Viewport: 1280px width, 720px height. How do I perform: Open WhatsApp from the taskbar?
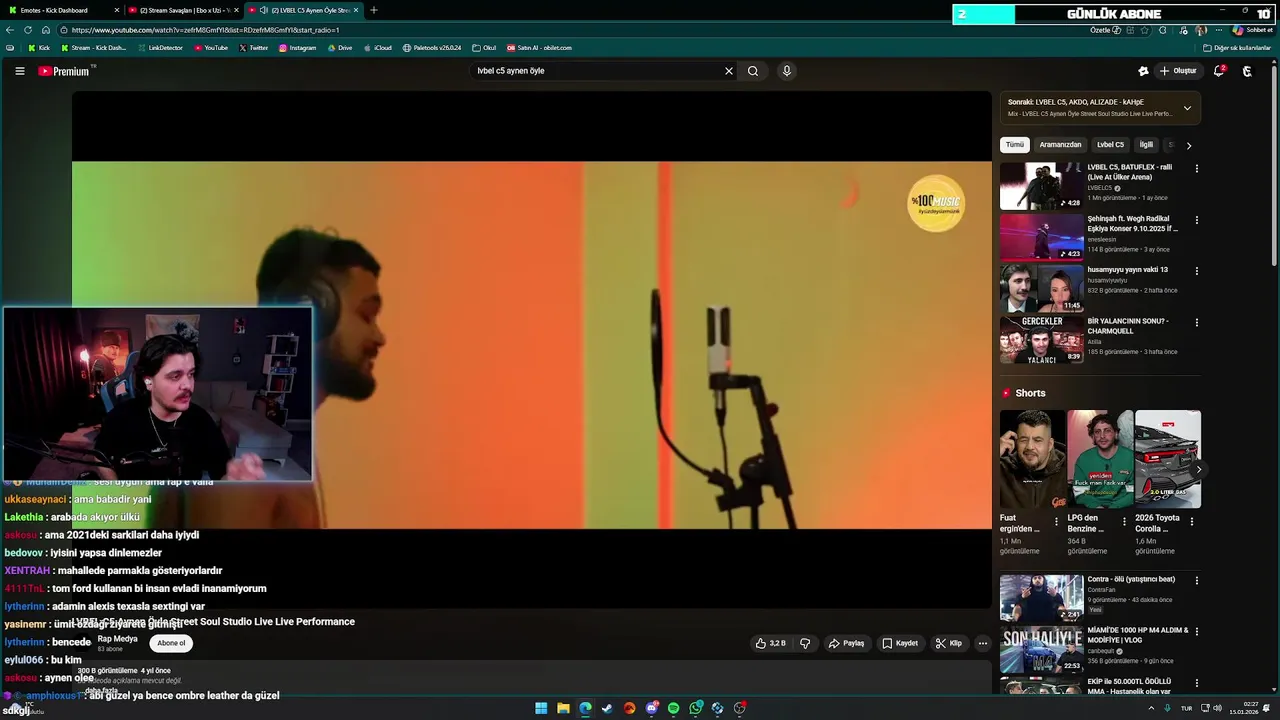695,708
